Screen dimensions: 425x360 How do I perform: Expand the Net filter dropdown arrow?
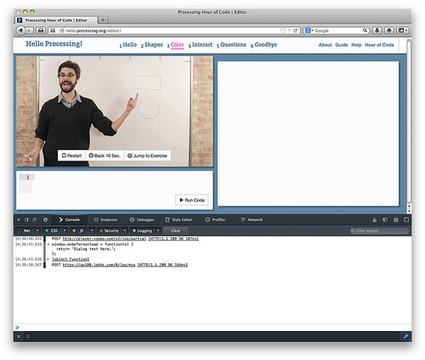tap(37, 231)
